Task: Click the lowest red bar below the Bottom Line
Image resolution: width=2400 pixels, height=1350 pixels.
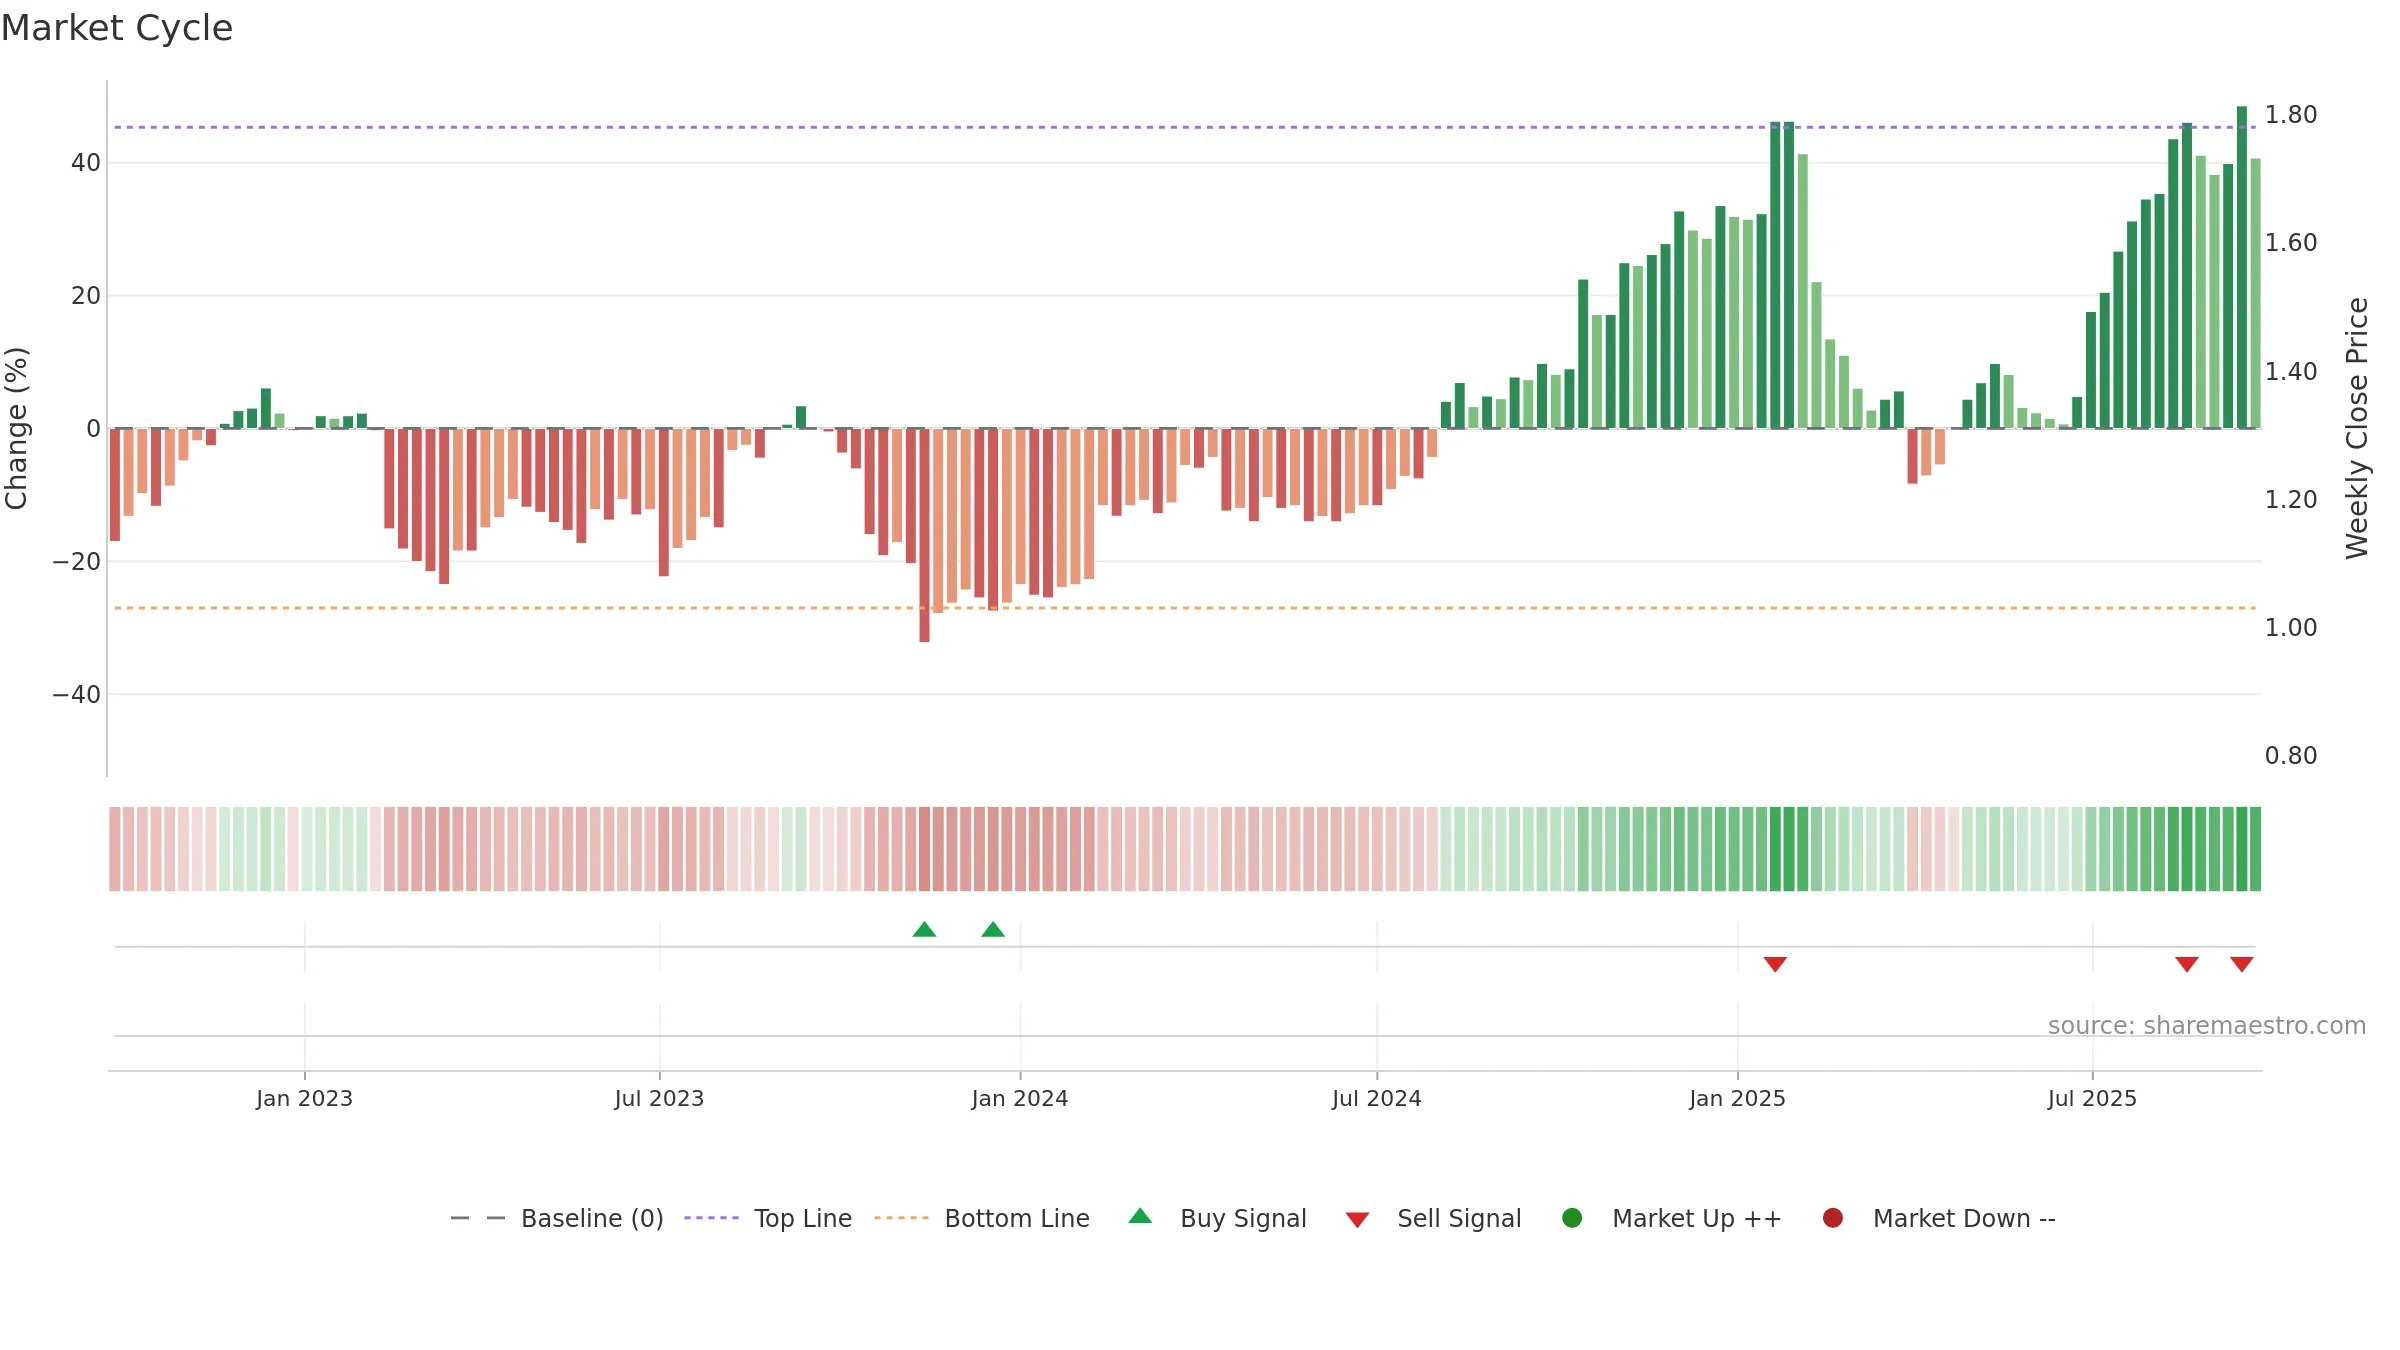Action: coord(924,535)
